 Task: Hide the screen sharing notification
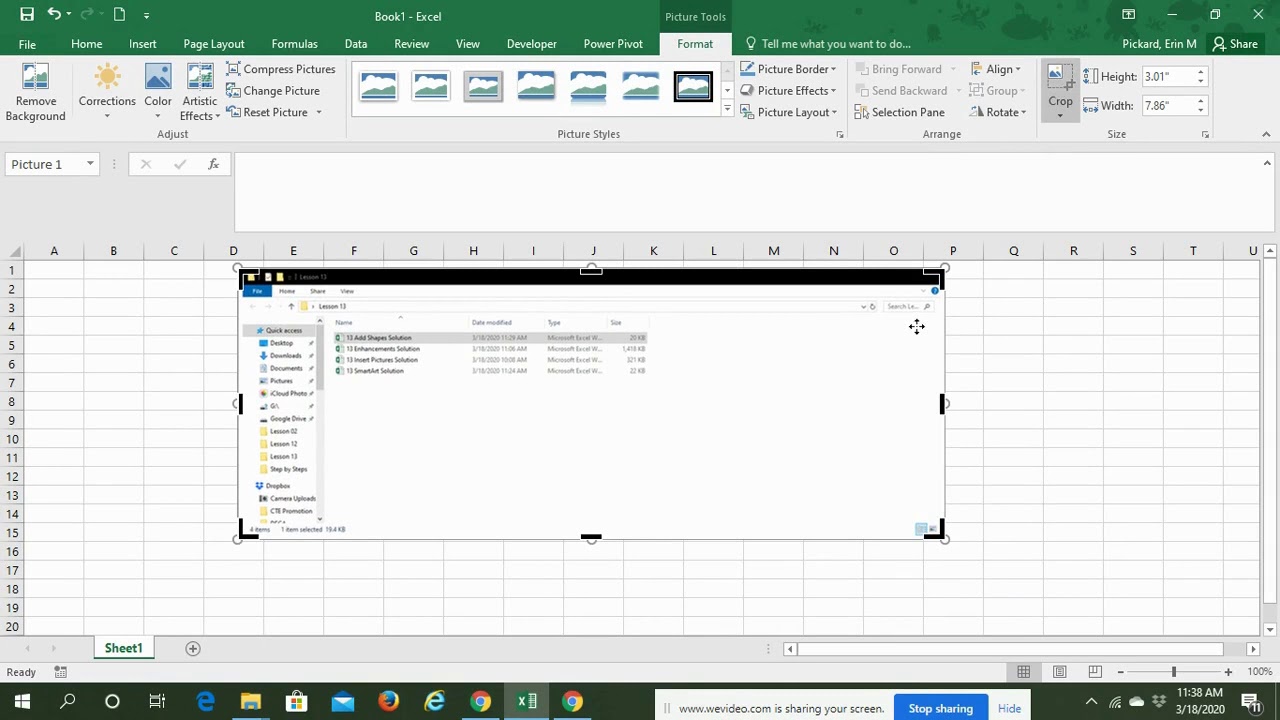(1009, 708)
